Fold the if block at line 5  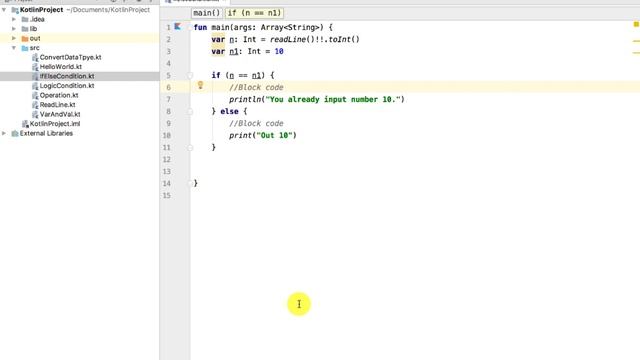190,76
